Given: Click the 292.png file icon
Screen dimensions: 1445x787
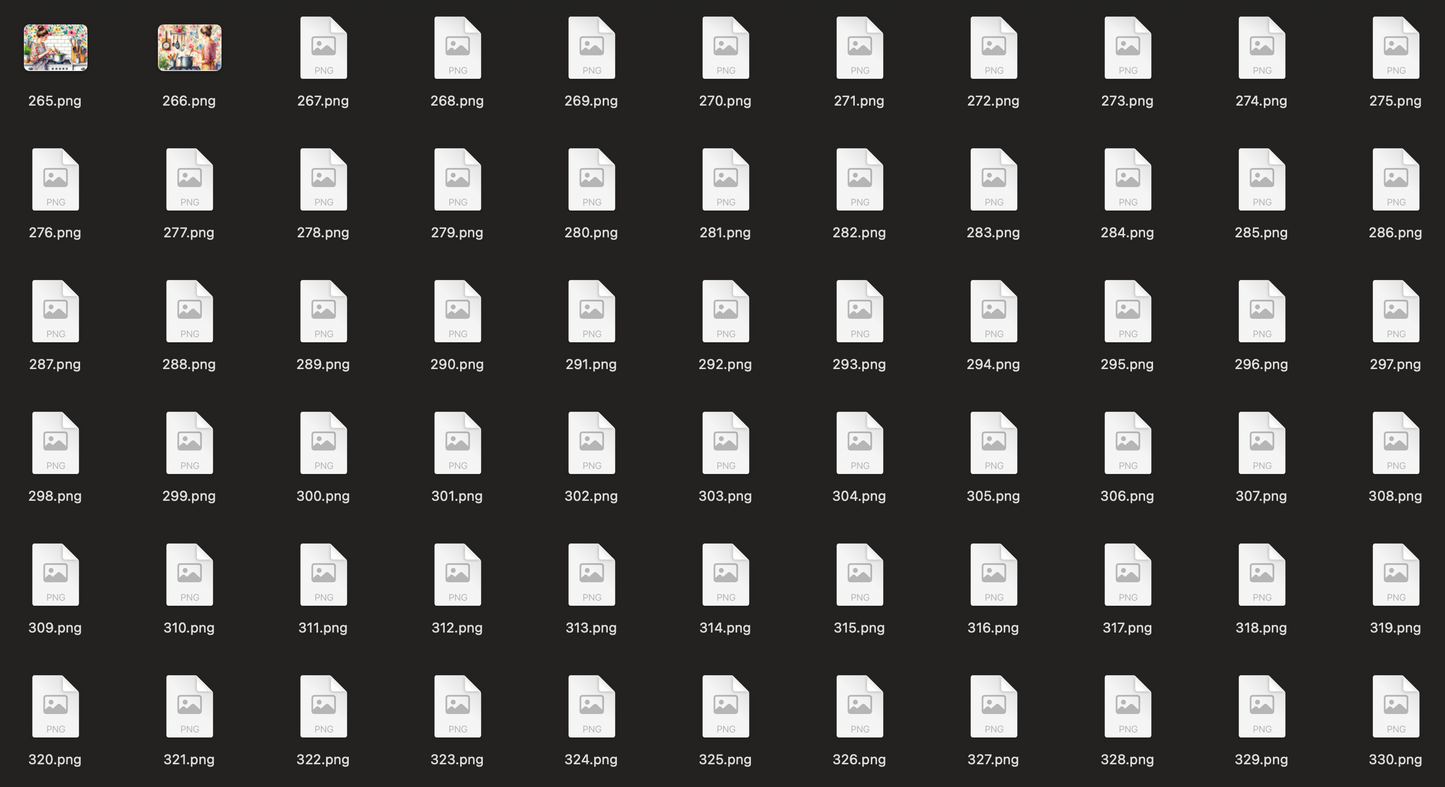Looking at the screenshot, I should [x=725, y=312].
